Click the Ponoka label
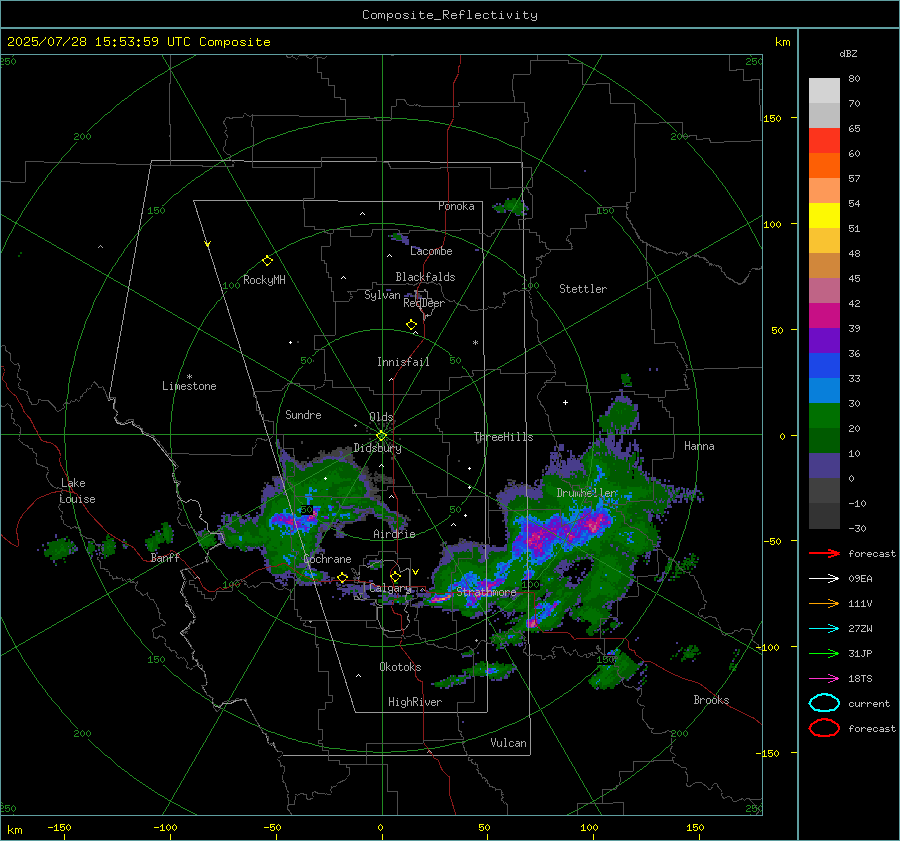Image resolution: width=900 pixels, height=841 pixels. (456, 206)
